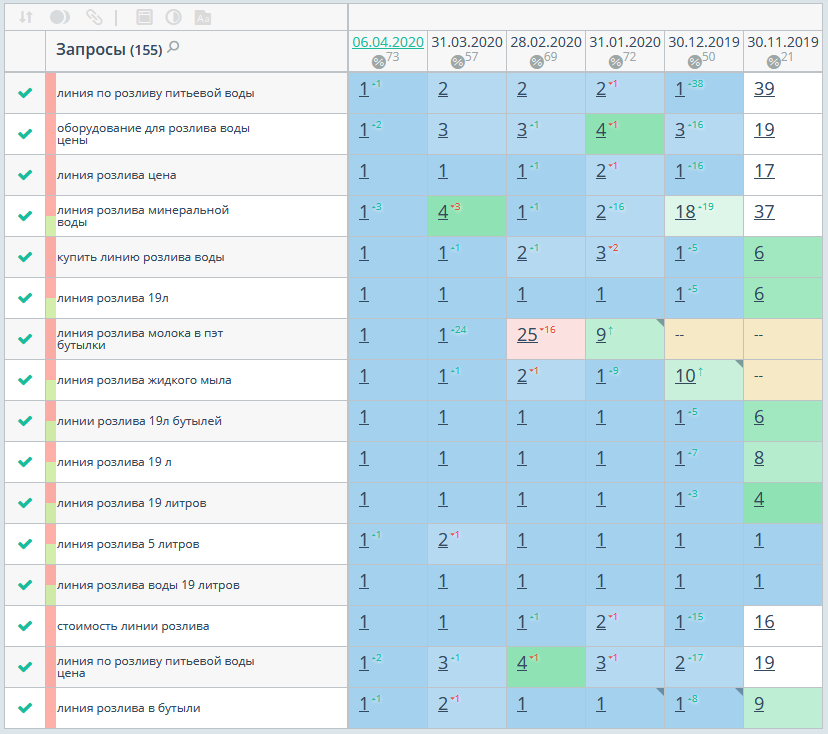Click the Запросы (155) column header
Viewport: 828px width, 734px height.
click(x=108, y=49)
